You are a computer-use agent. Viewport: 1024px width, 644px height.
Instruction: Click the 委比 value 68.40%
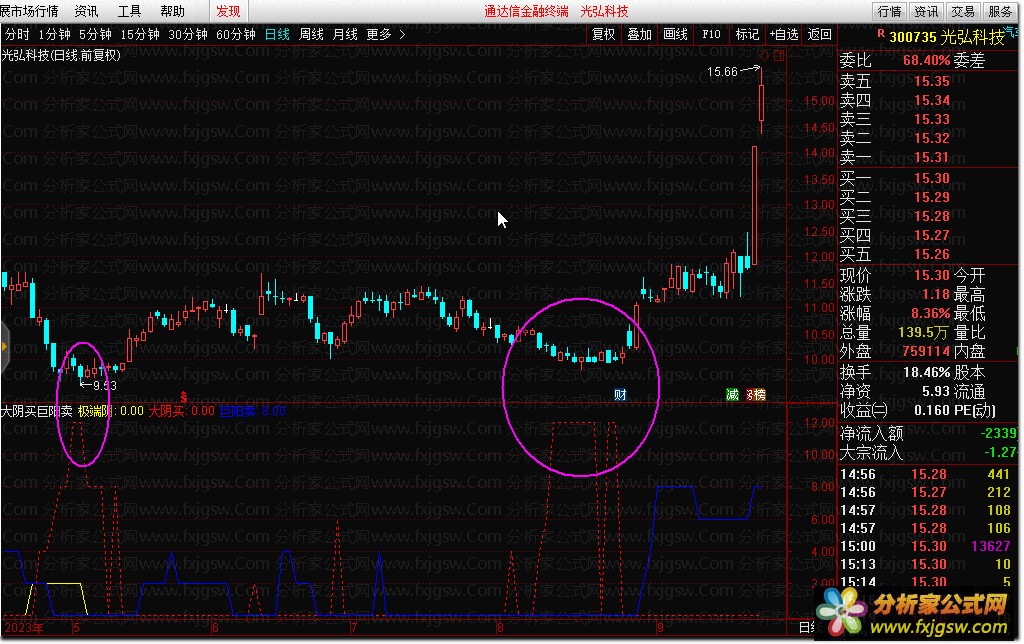point(927,61)
